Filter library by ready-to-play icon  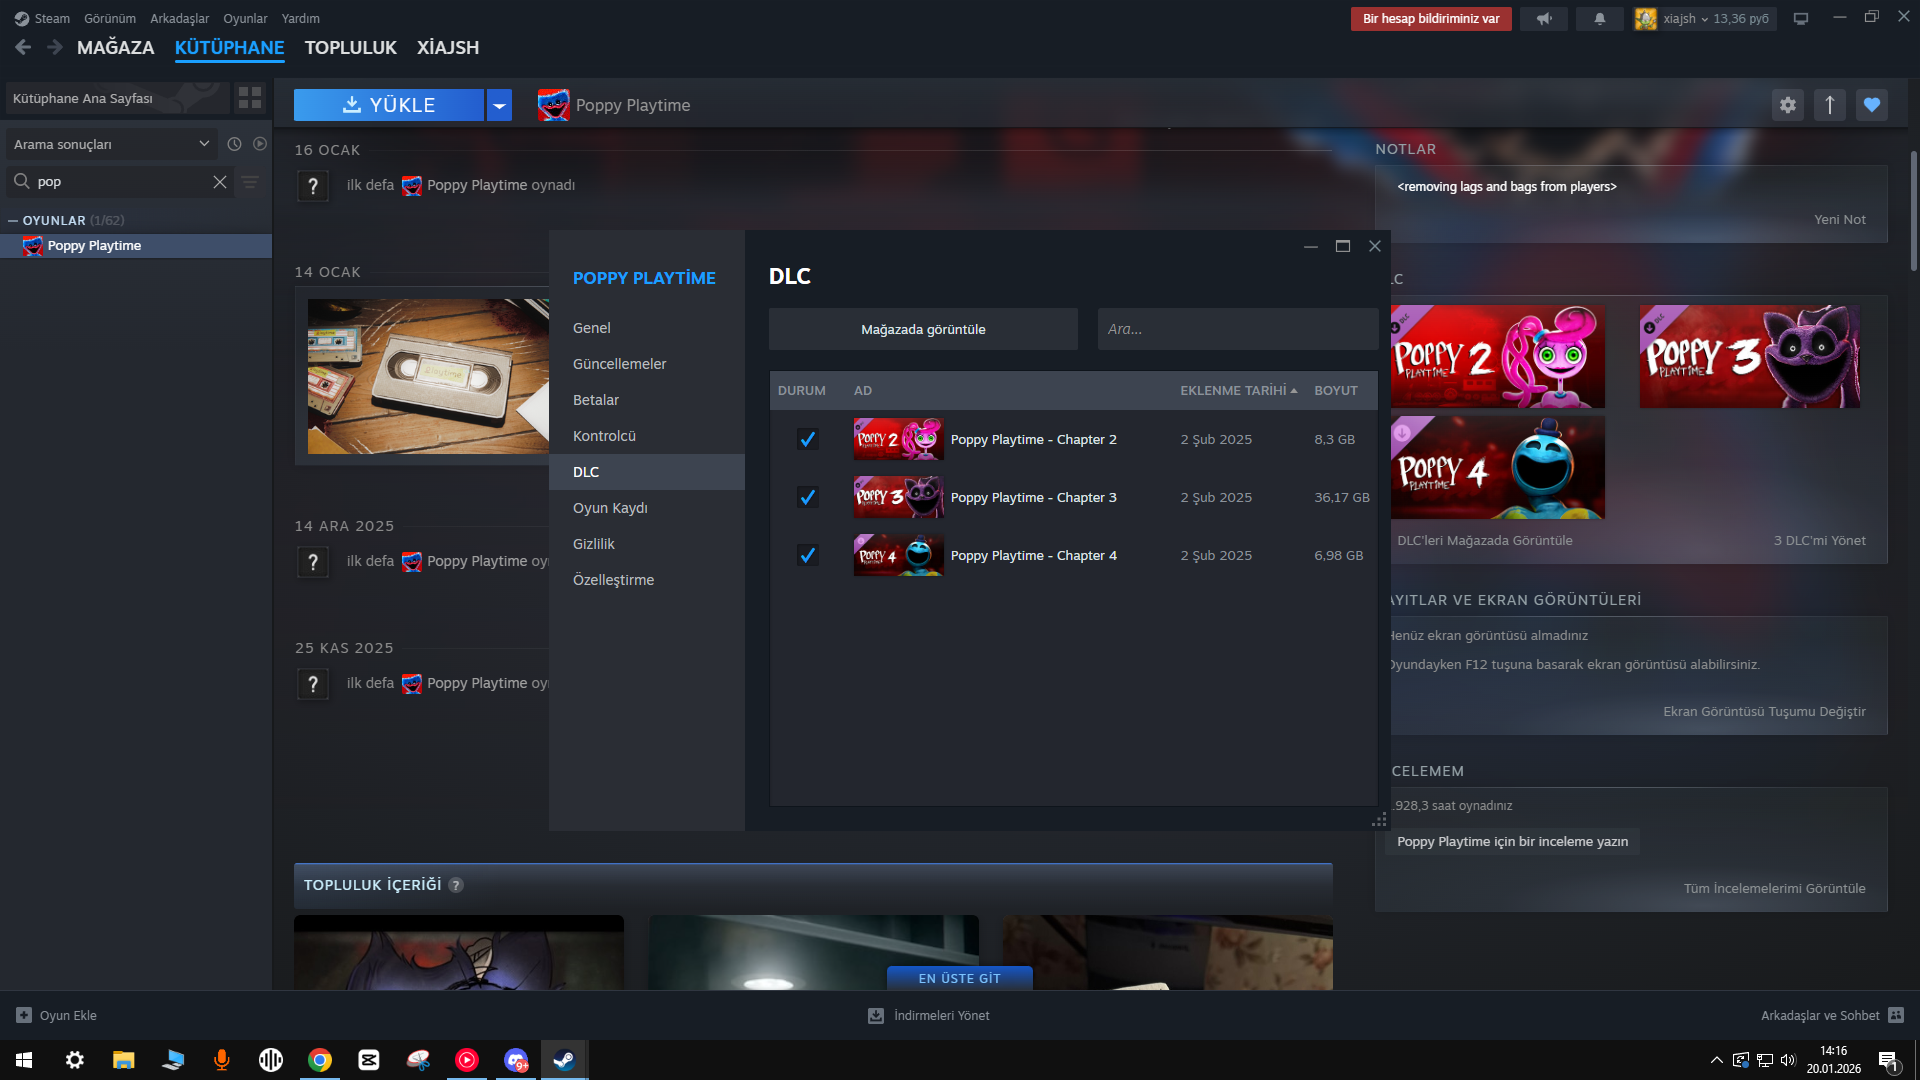coord(260,144)
